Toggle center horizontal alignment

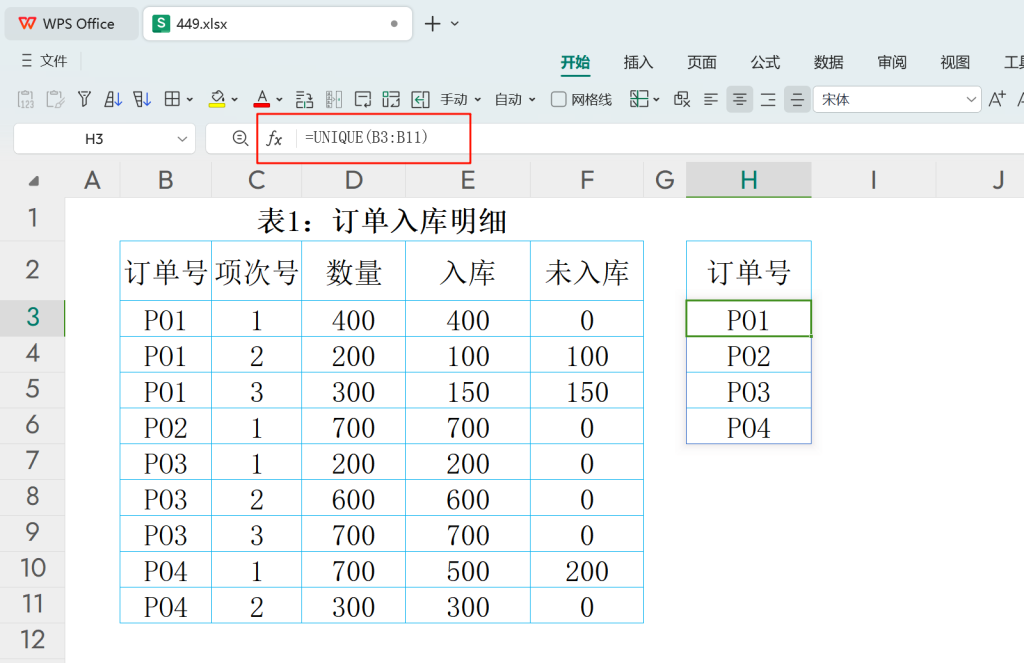(x=739, y=99)
